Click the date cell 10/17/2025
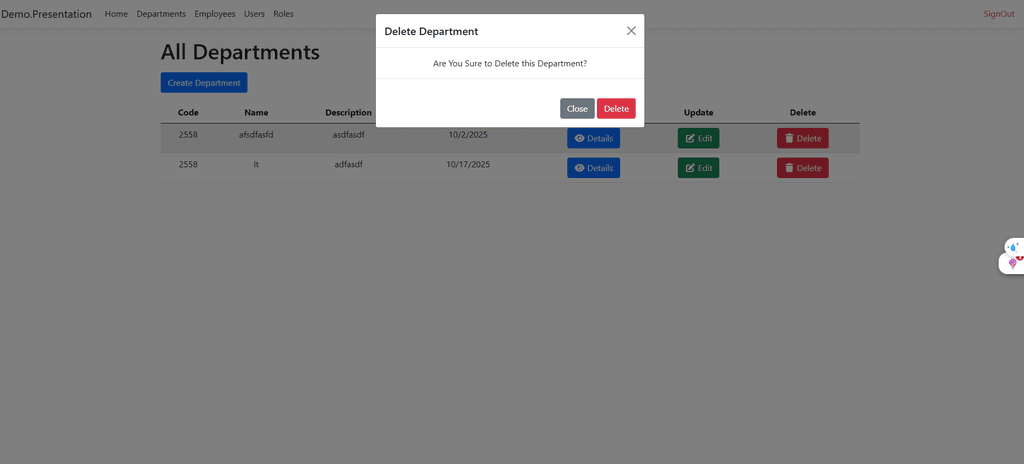The height and width of the screenshot is (464, 1024). (x=468, y=165)
